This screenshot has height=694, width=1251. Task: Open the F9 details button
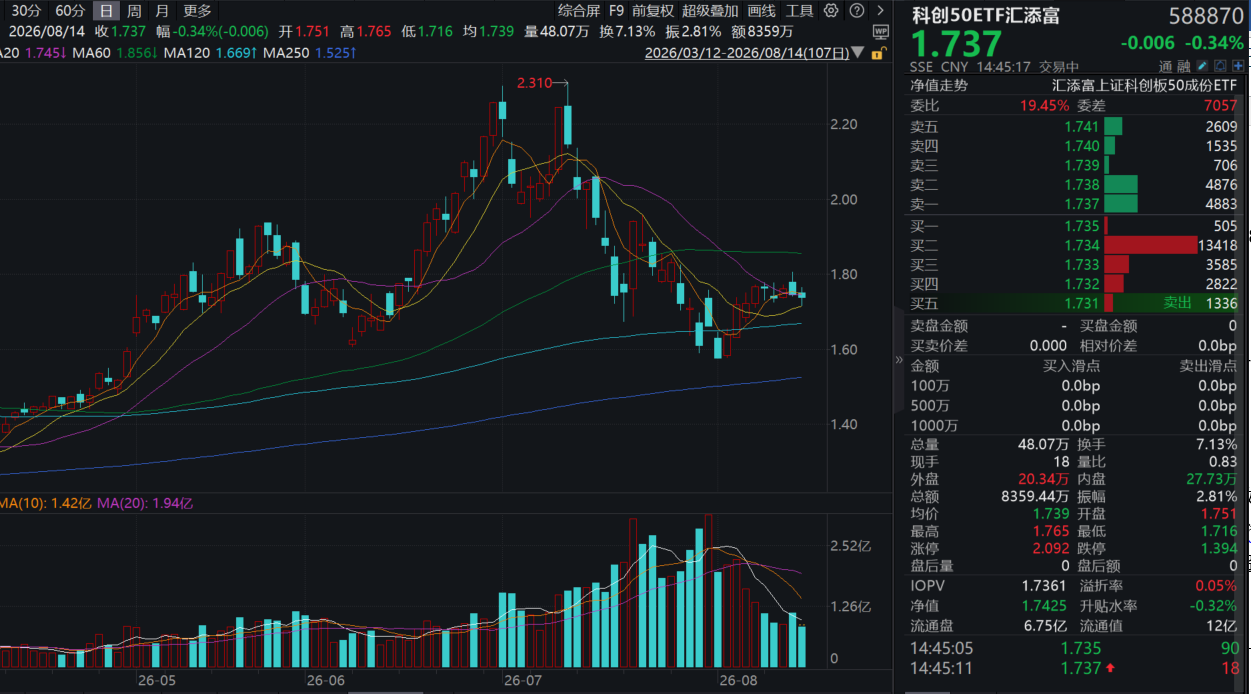tap(616, 11)
